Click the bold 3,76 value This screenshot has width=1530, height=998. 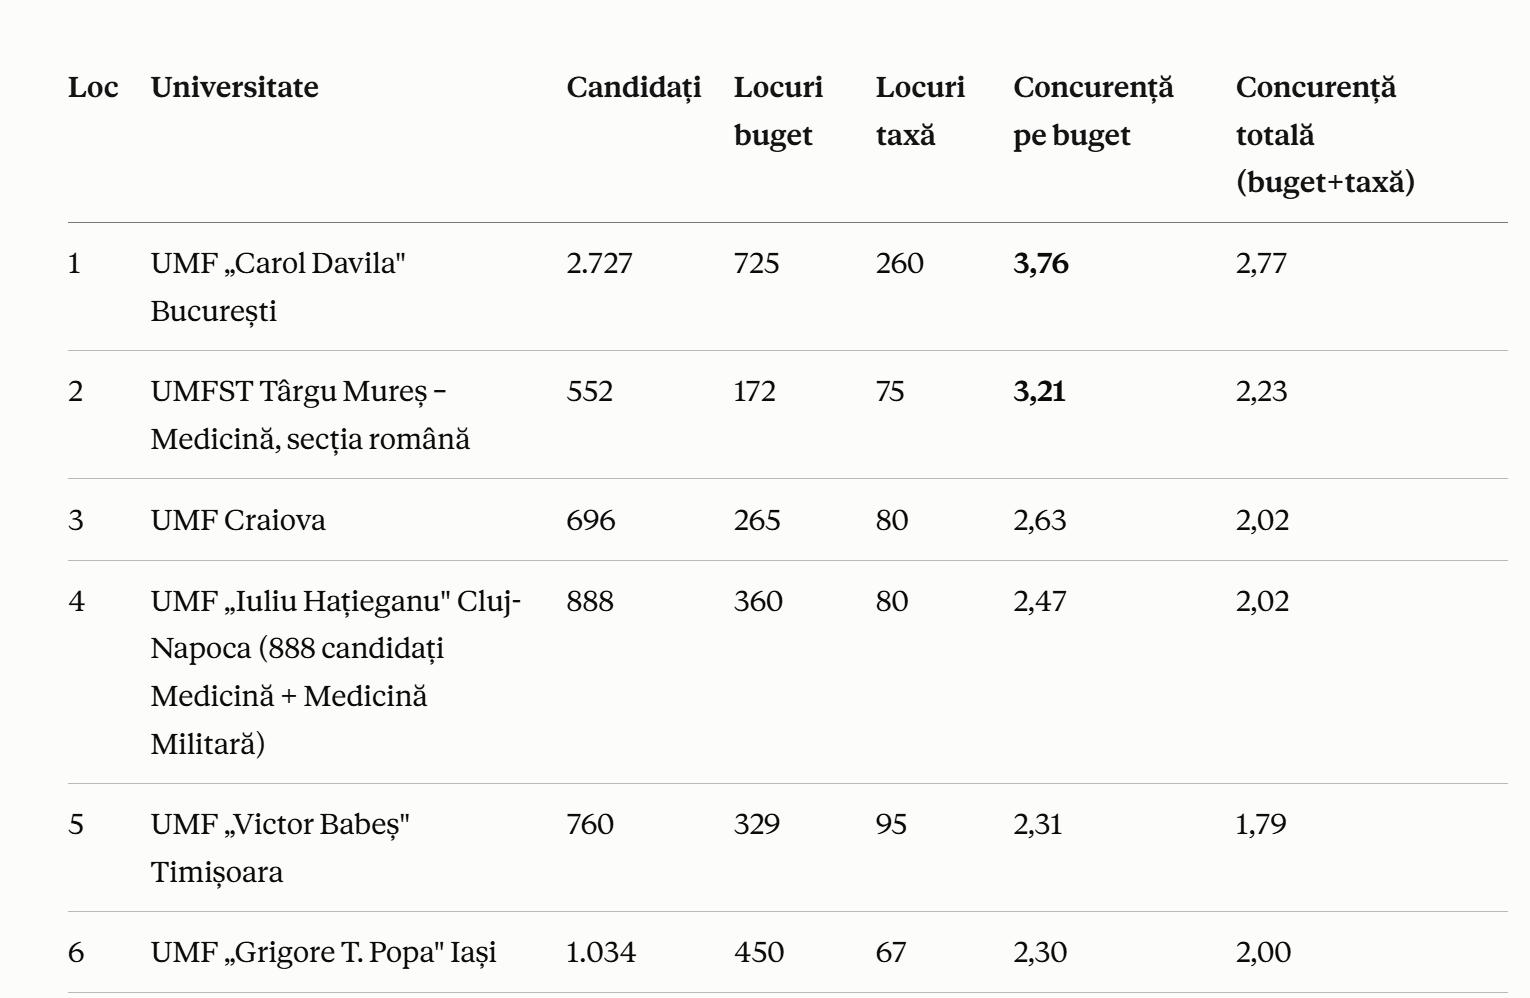coord(1041,263)
